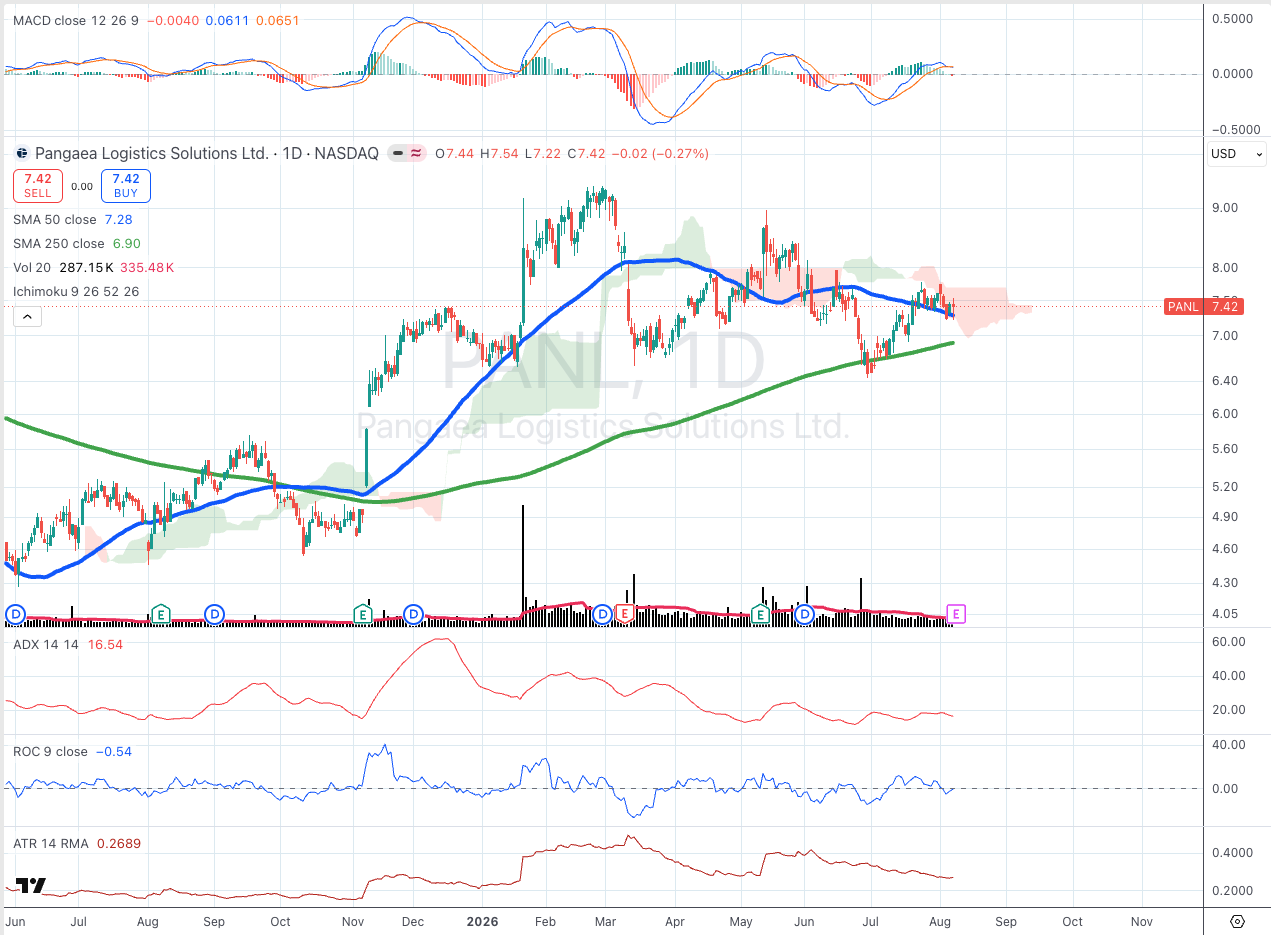
Task: Select the SMA 250 close indicator legend
Action: click(x=59, y=244)
